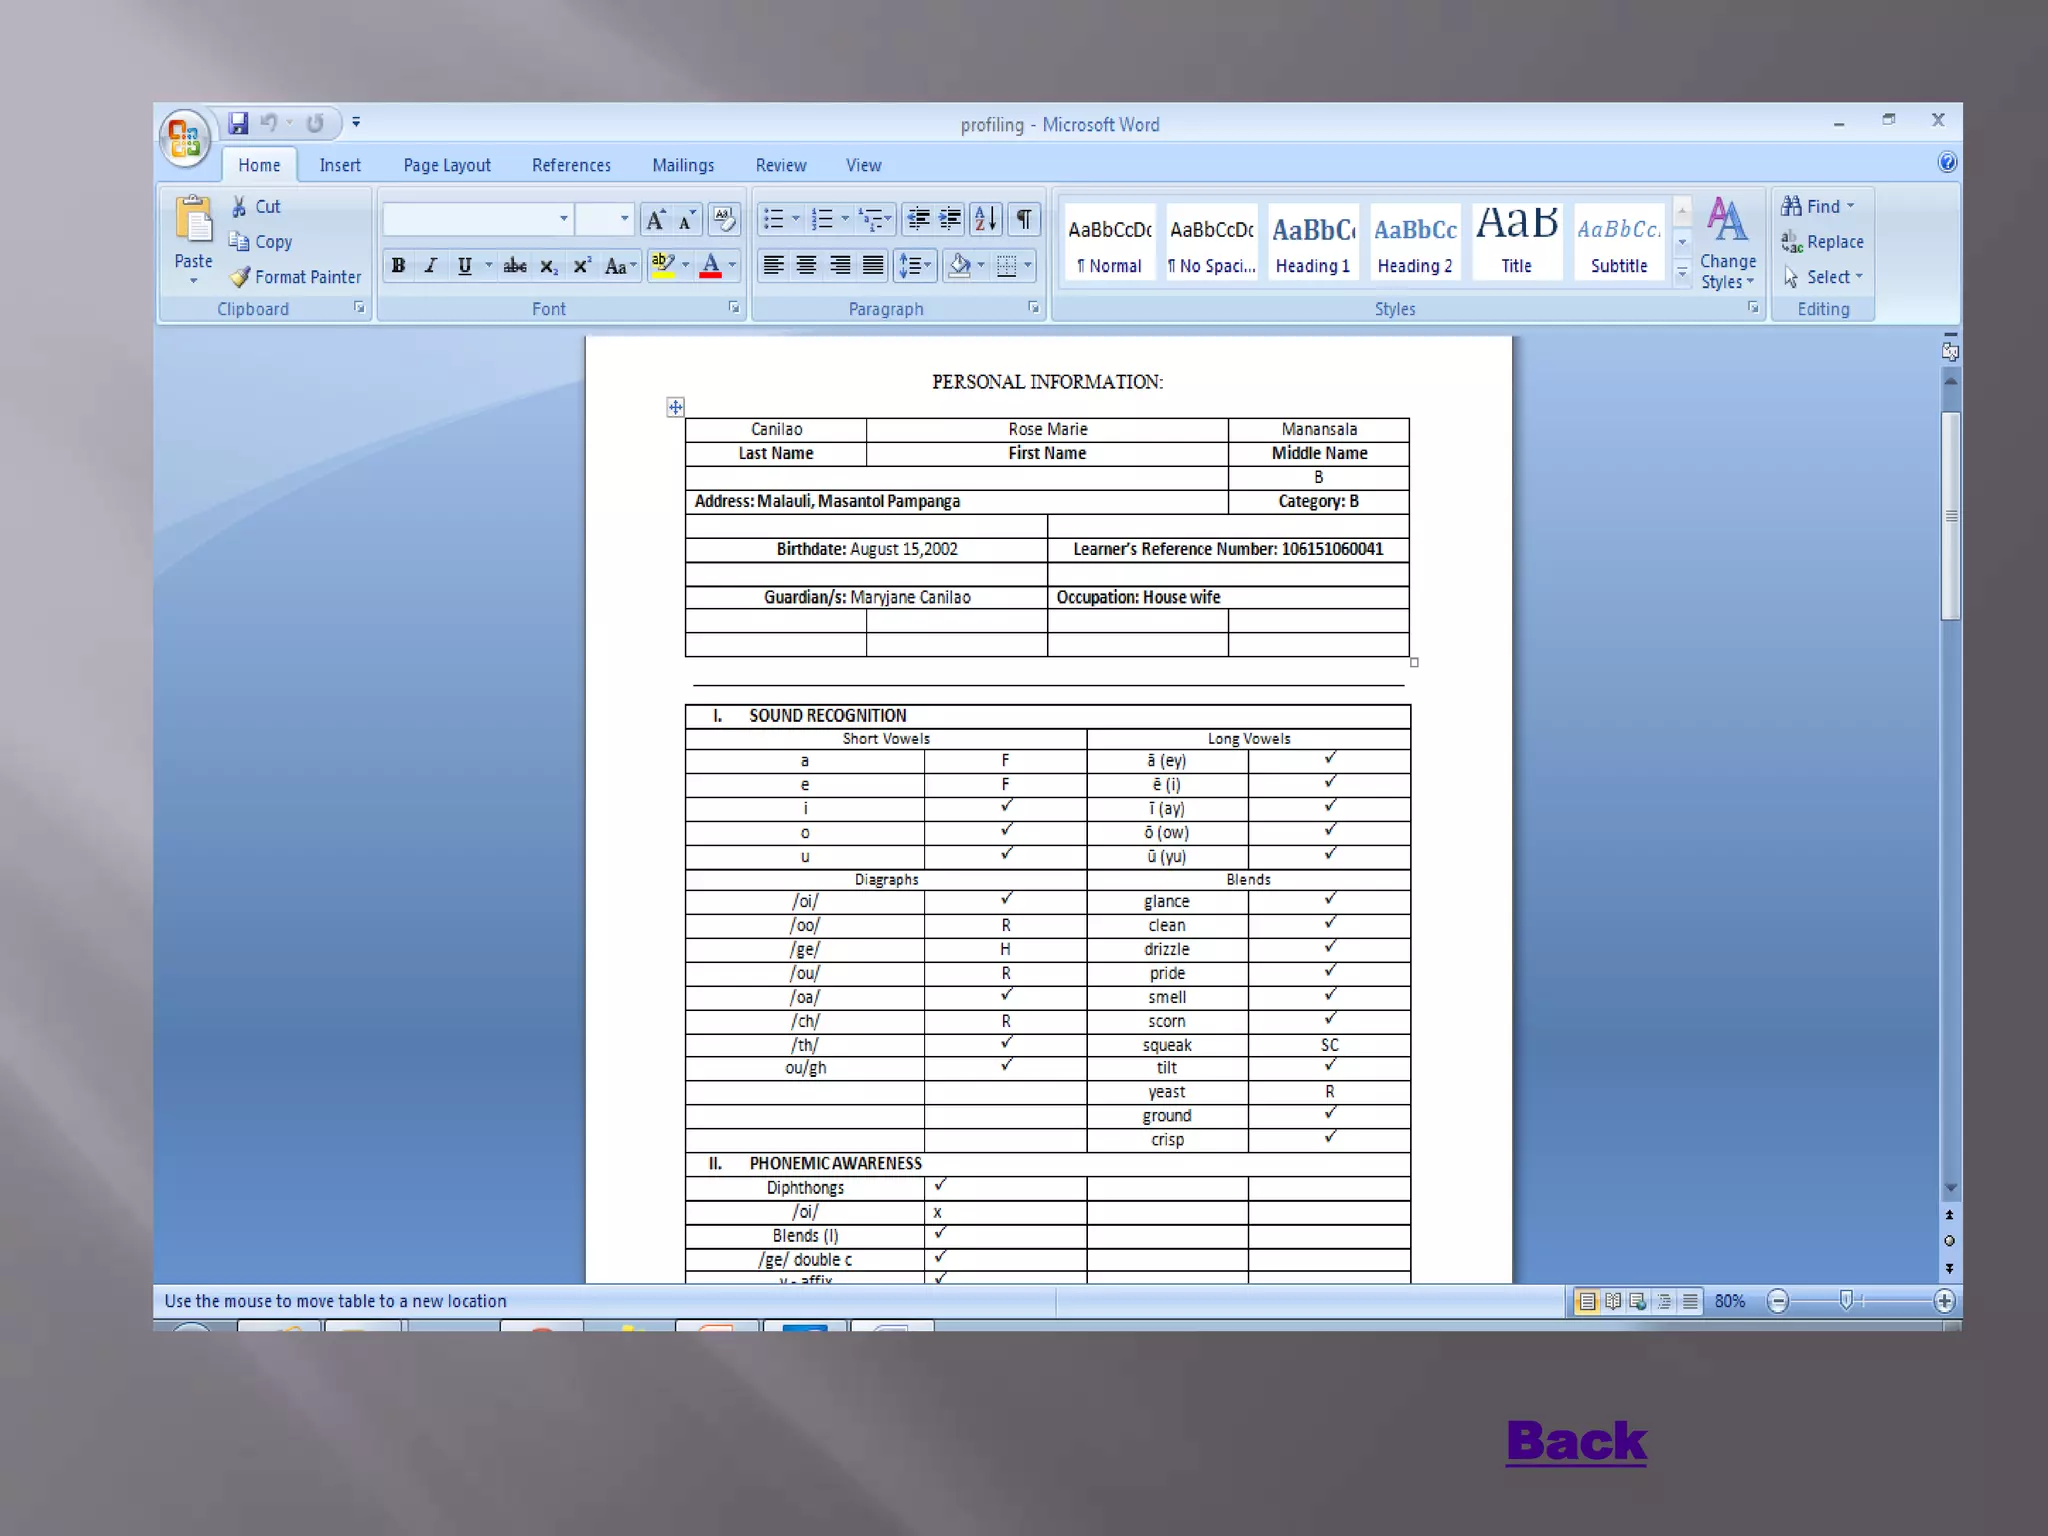This screenshot has width=2048, height=1536.
Task: Click the Save icon in quick access toolbar
Action: 238,123
